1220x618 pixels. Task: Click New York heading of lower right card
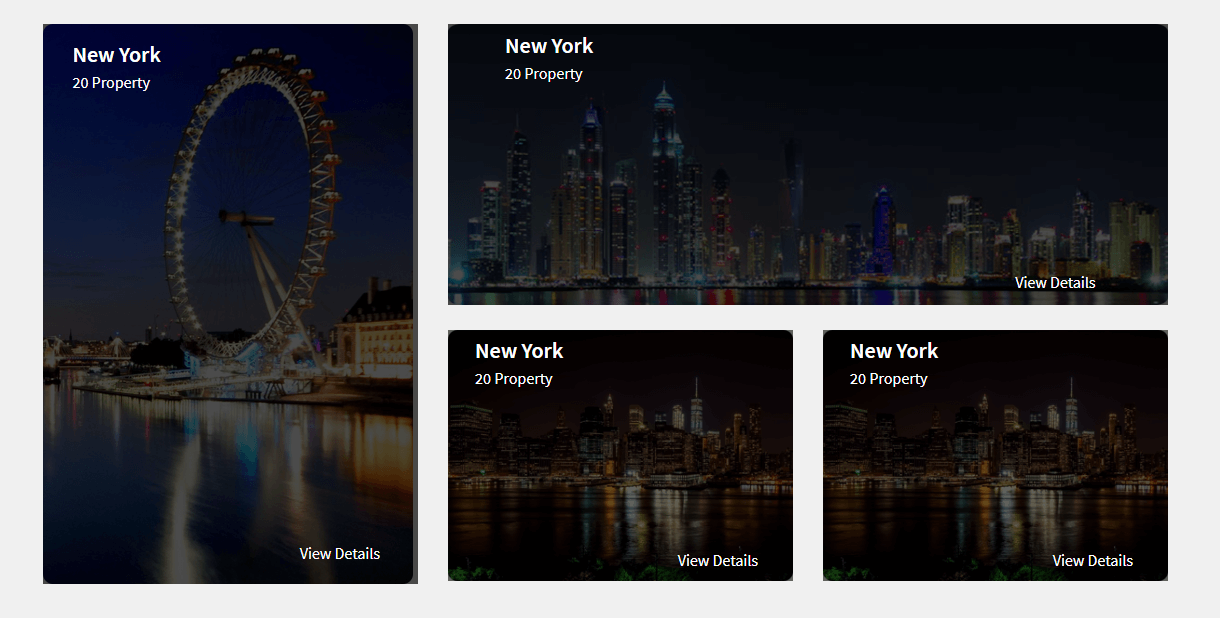pyautogui.click(x=894, y=351)
